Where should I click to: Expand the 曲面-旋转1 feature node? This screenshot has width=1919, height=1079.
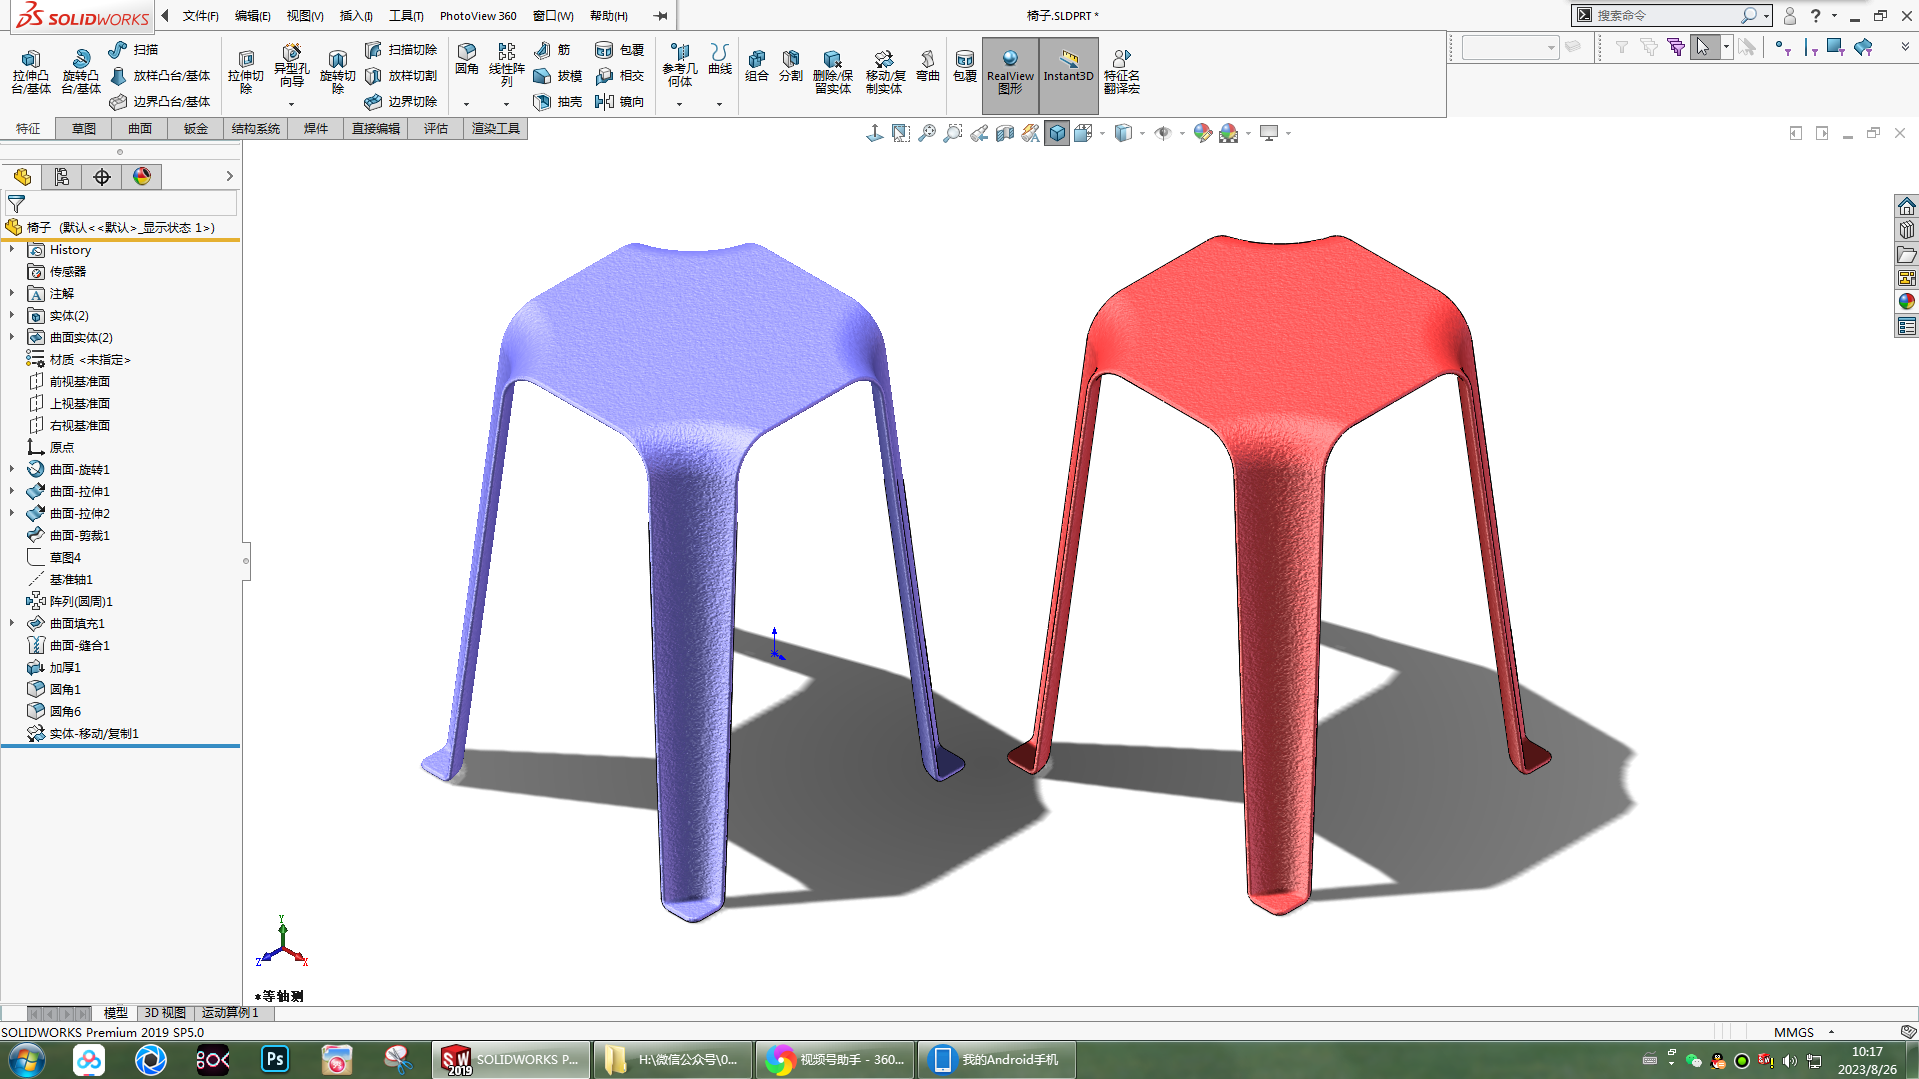(x=12, y=470)
